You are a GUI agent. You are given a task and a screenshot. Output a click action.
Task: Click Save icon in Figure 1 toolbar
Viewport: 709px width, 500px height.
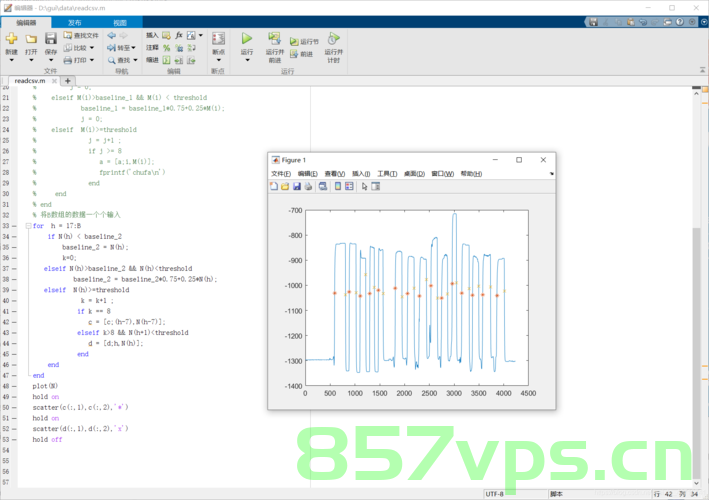click(297, 186)
